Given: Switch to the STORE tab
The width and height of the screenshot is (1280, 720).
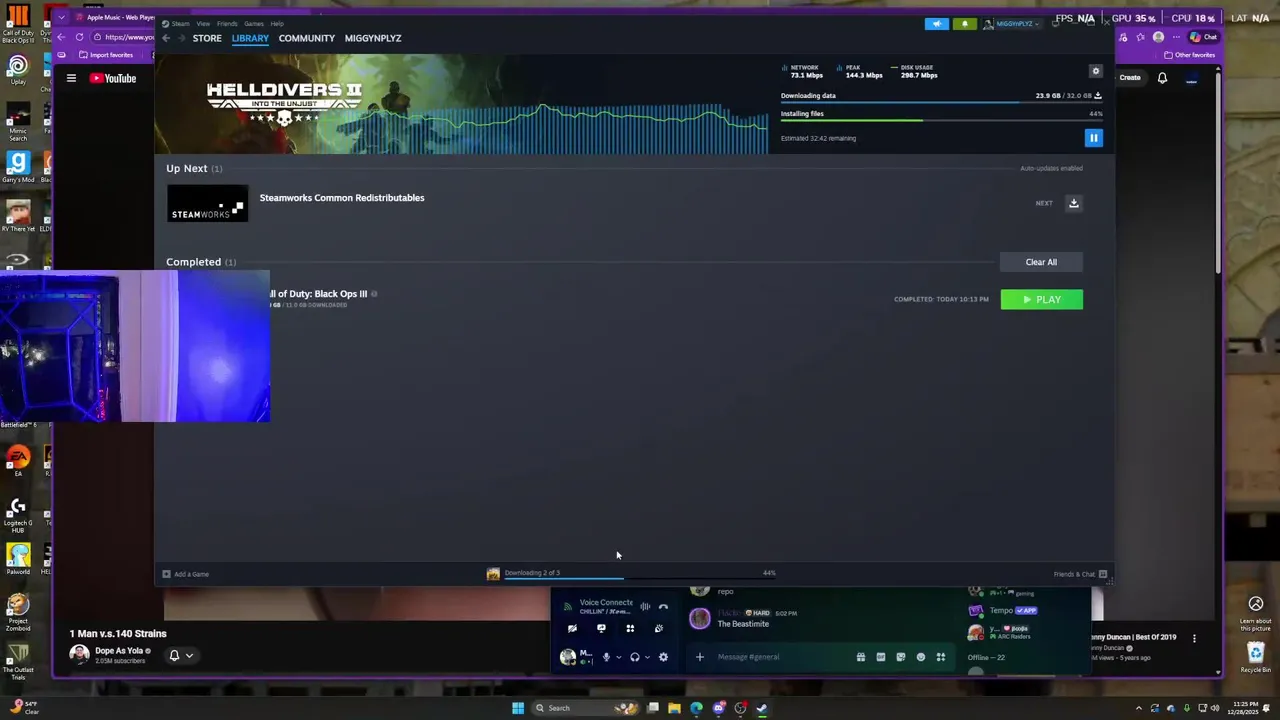Looking at the screenshot, I should tap(207, 38).
